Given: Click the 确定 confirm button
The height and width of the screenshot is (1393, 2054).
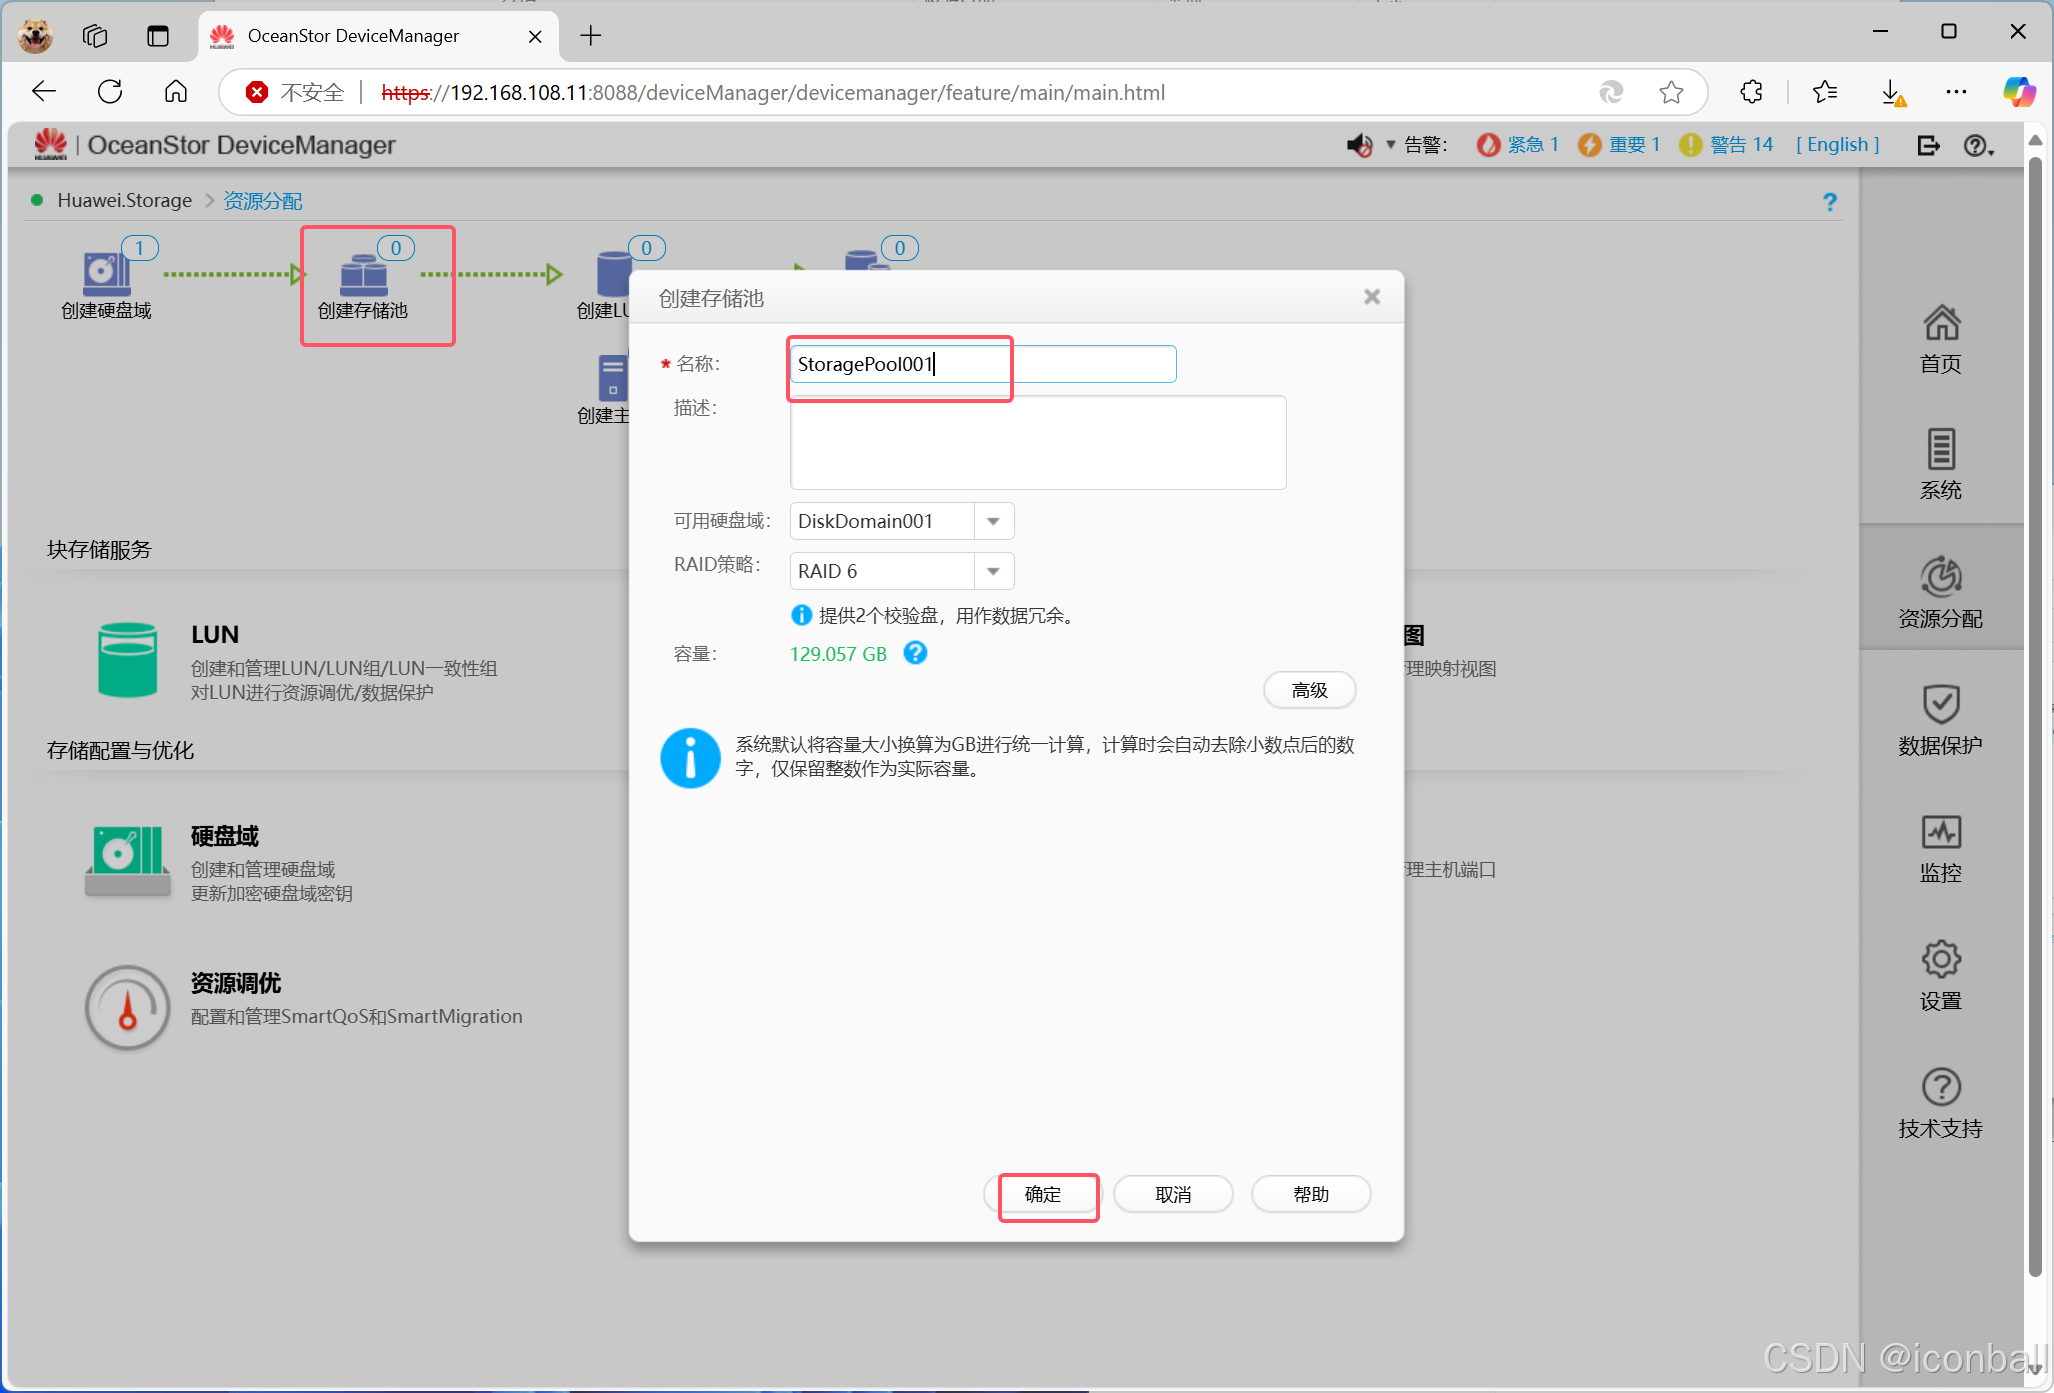Looking at the screenshot, I should click(x=1043, y=1194).
